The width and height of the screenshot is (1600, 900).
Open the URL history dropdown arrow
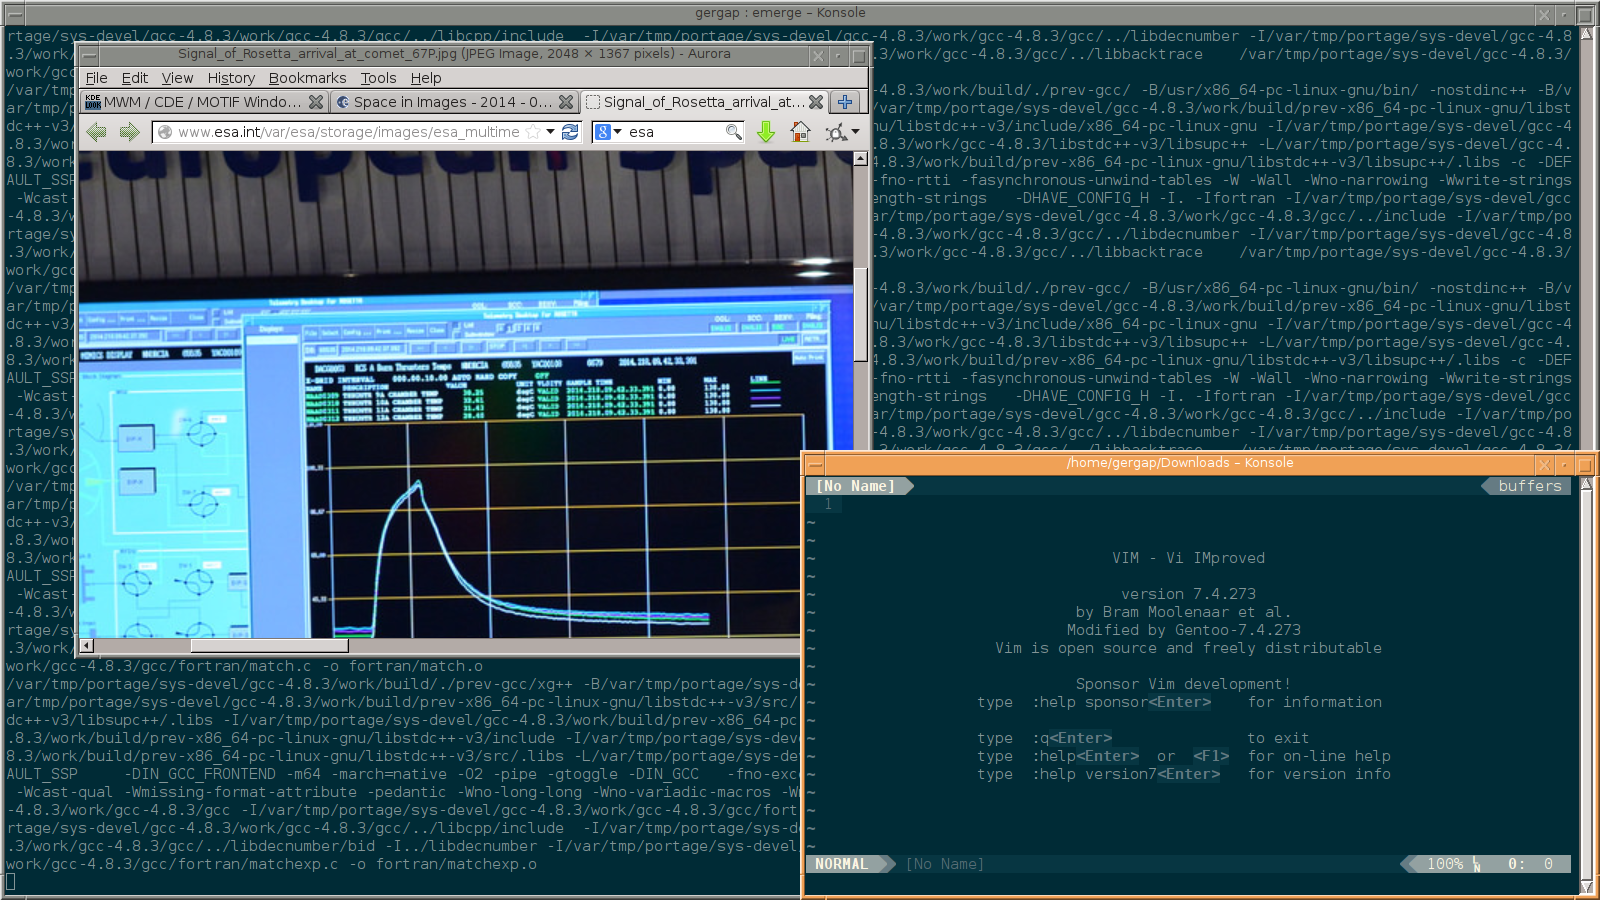(550, 132)
